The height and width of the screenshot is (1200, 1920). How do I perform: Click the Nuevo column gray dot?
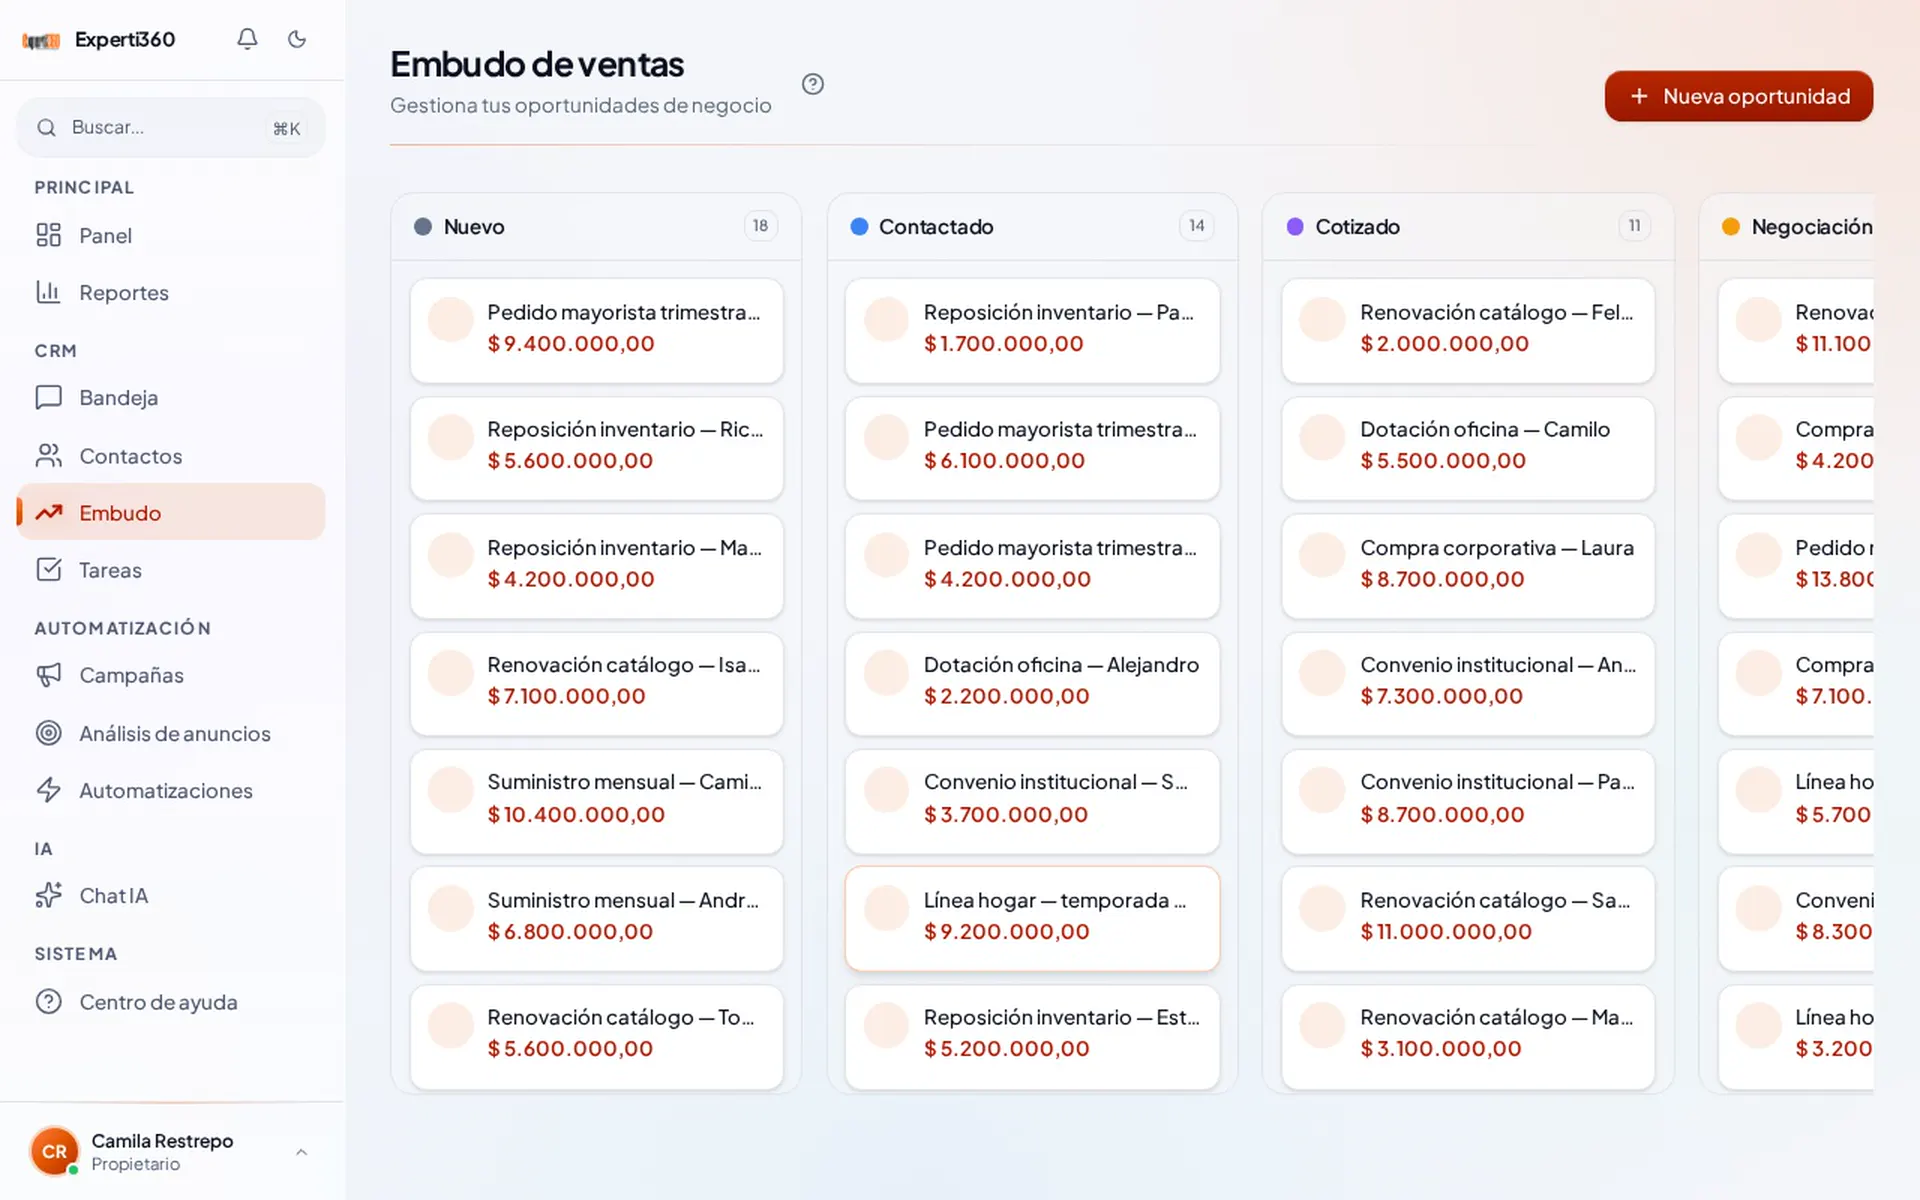tap(423, 227)
